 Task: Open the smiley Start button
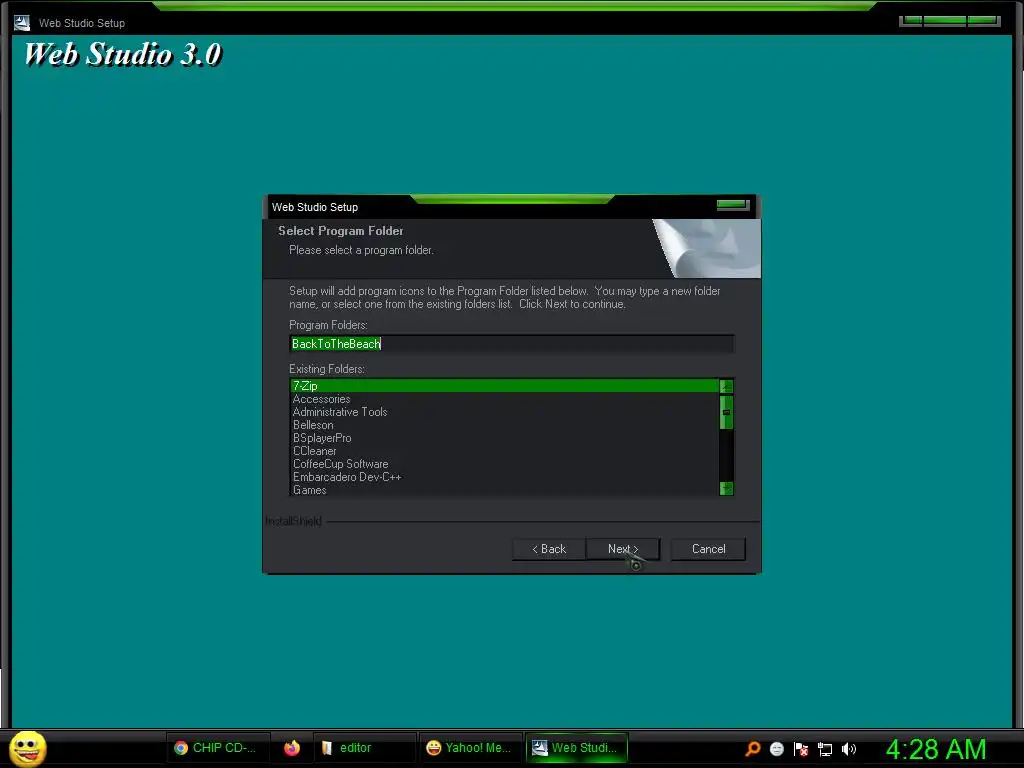27,748
